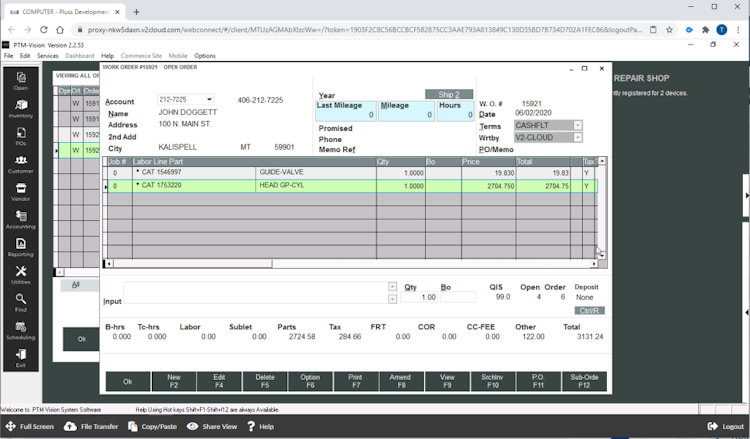The image size is (750, 439).
Task: Open the Edit menu
Action: click(x=25, y=56)
